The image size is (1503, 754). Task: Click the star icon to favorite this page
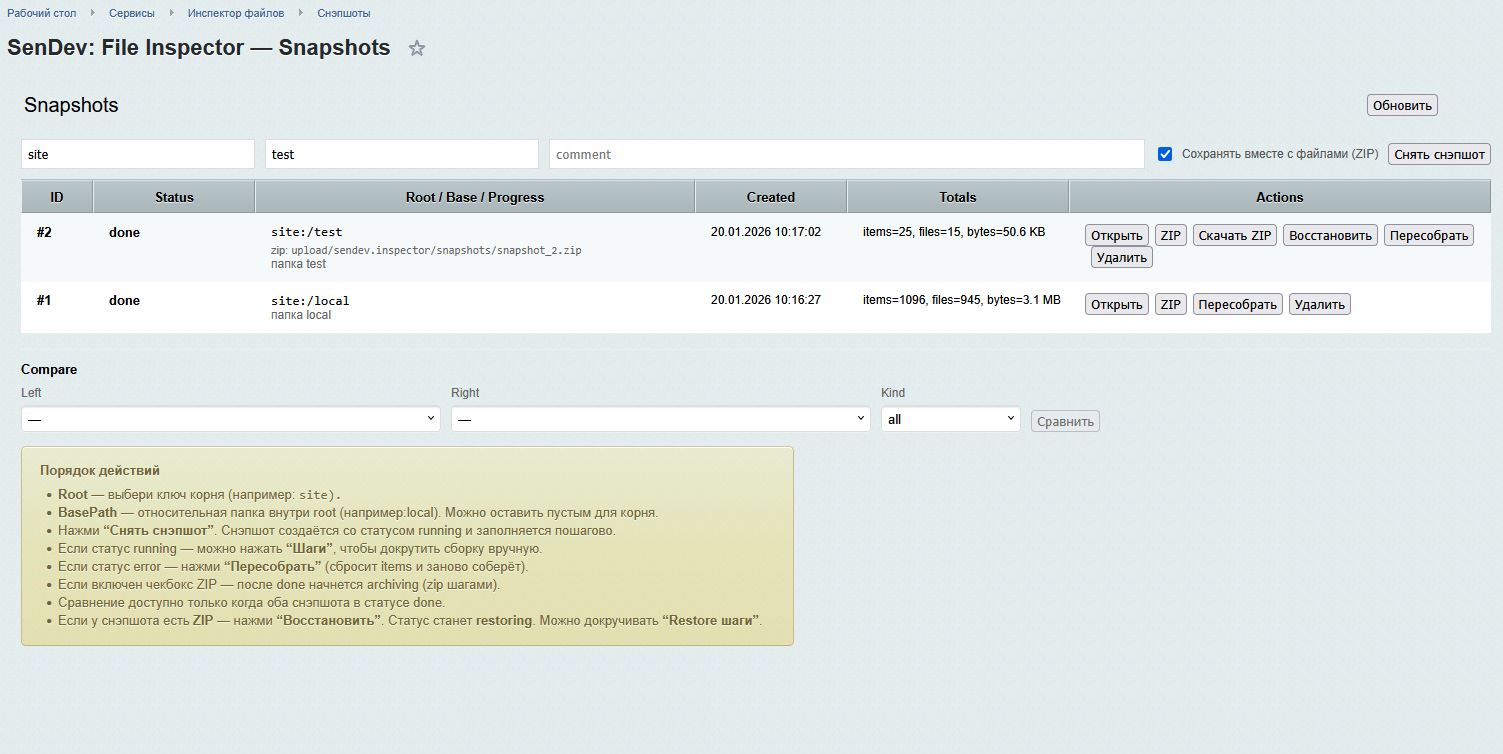pos(417,48)
